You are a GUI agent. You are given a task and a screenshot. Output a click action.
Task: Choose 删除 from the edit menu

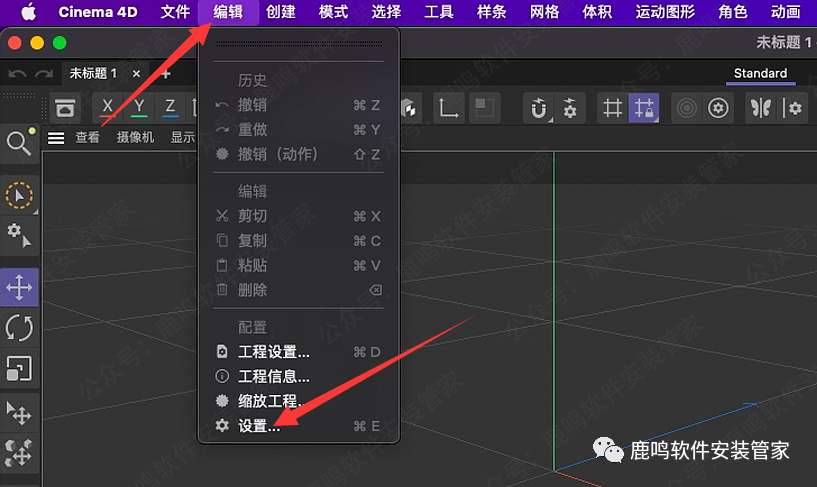point(299,290)
